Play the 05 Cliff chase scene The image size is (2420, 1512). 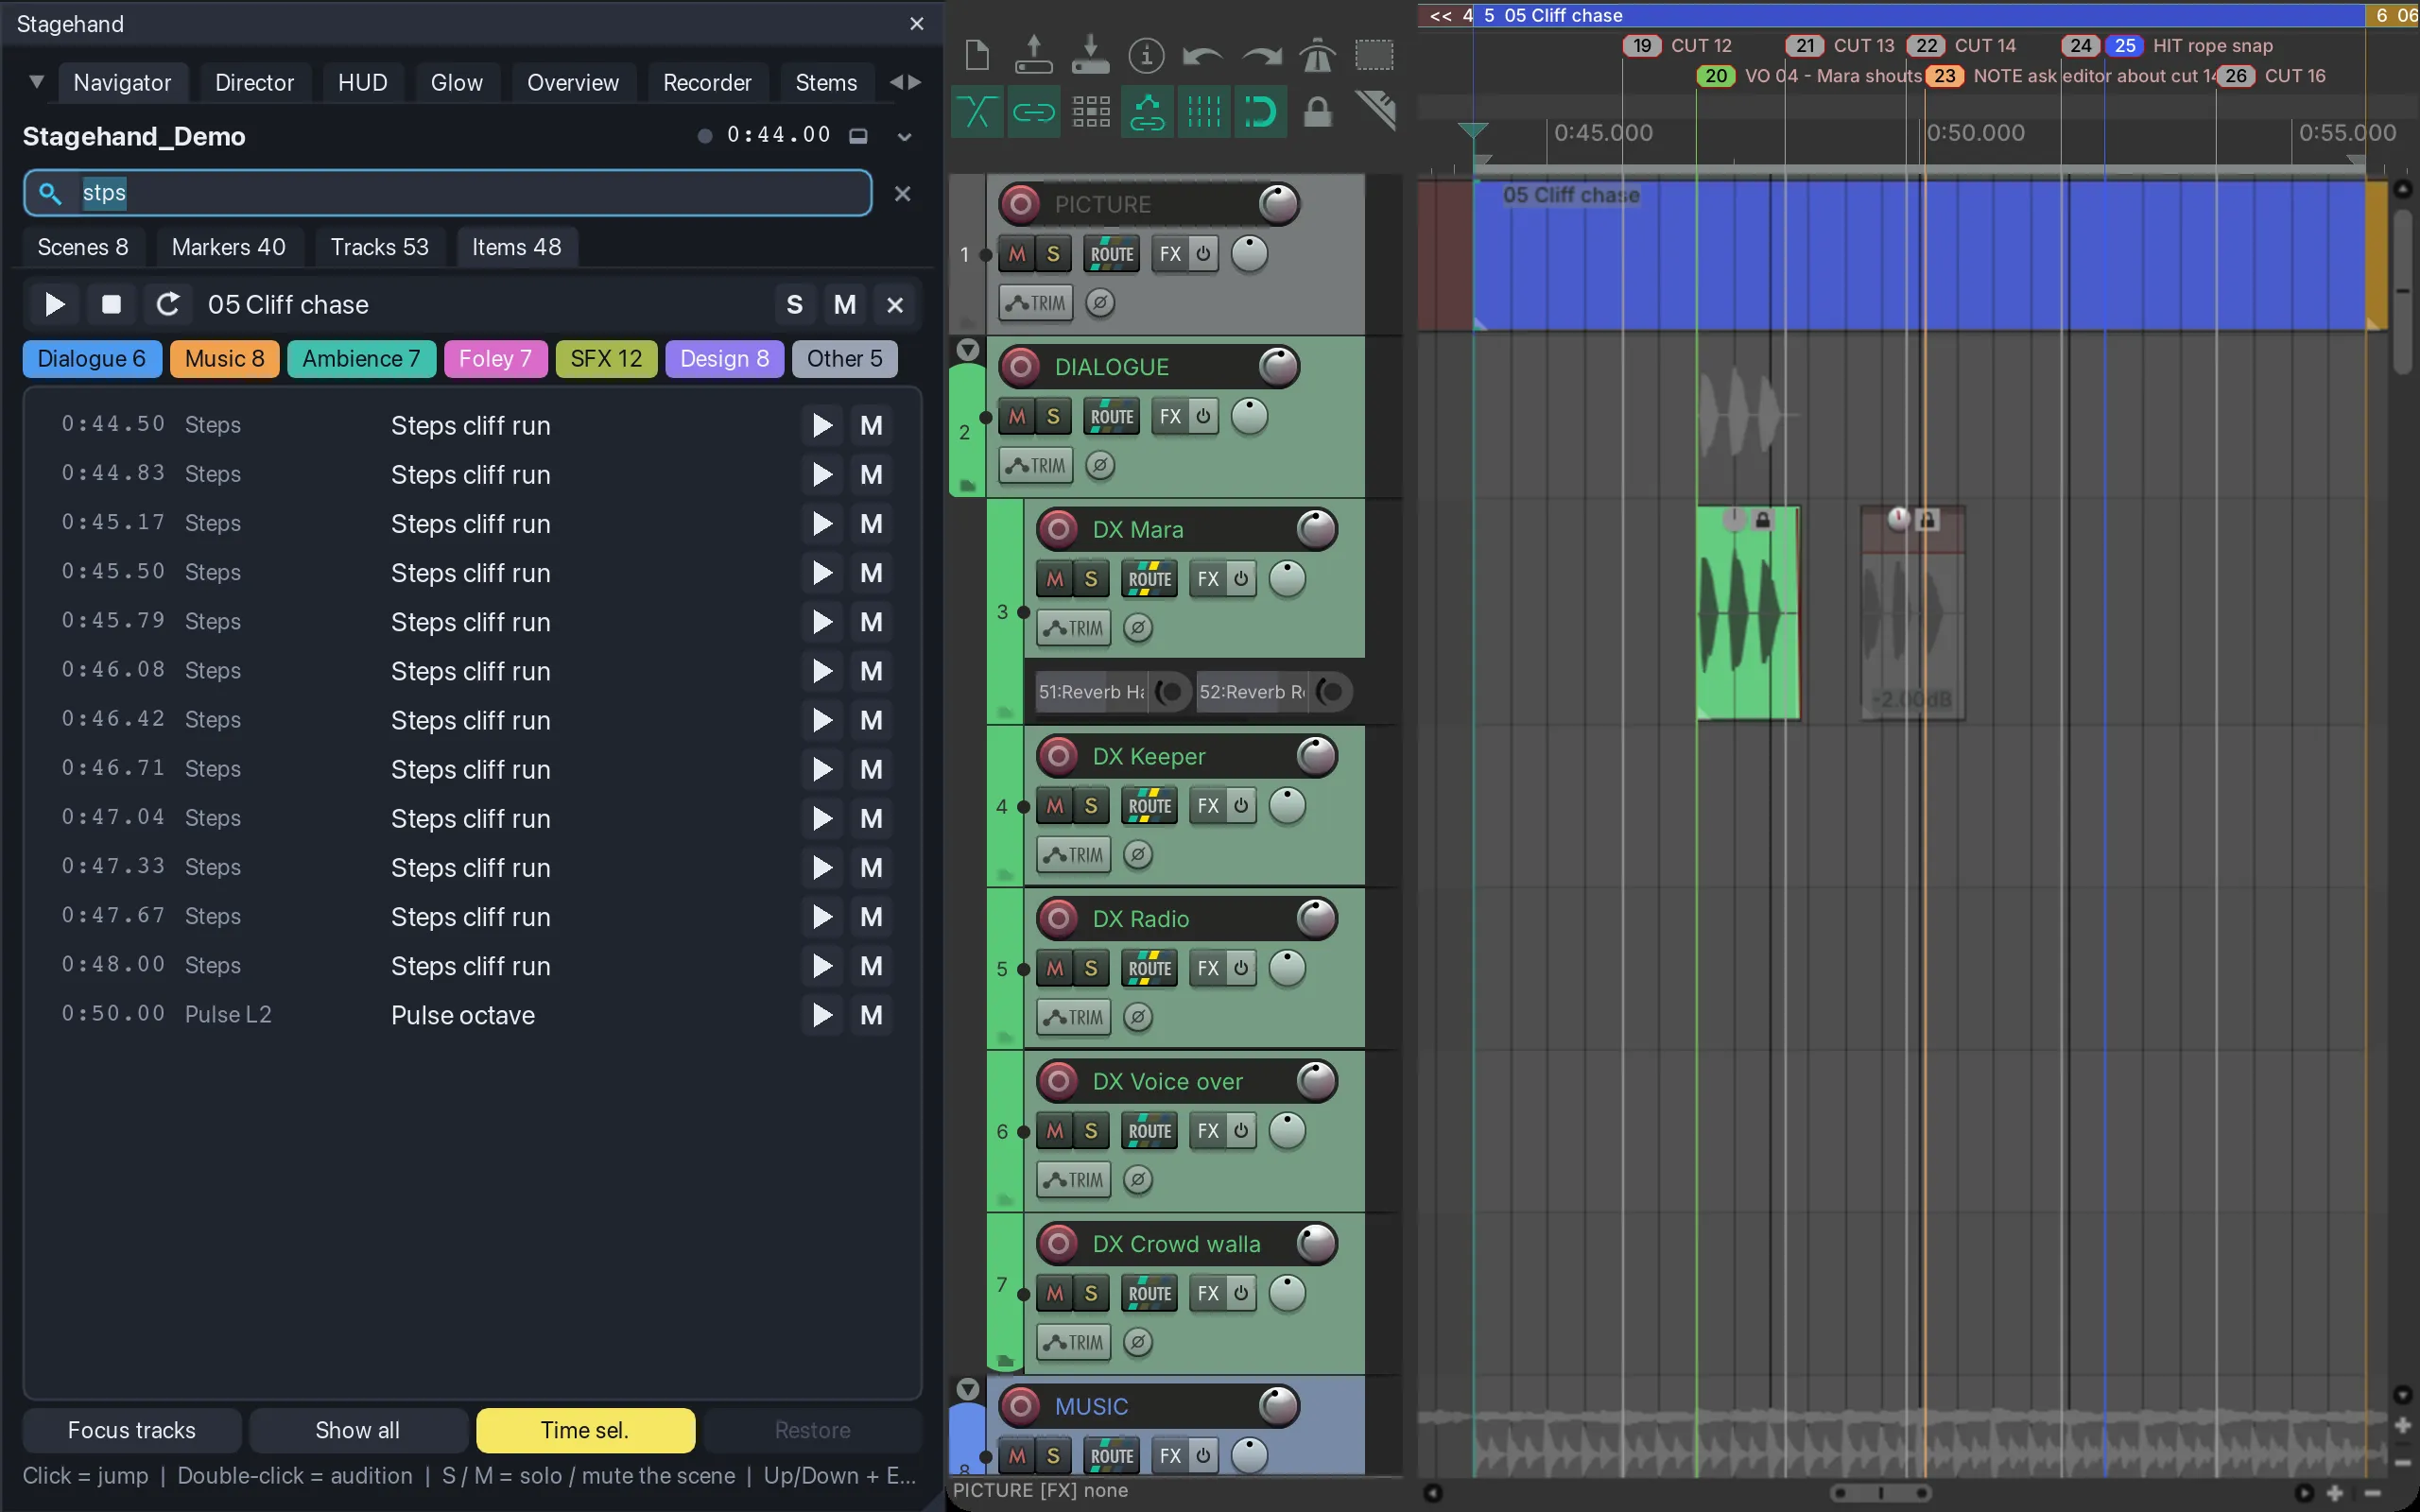tap(55, 304)
